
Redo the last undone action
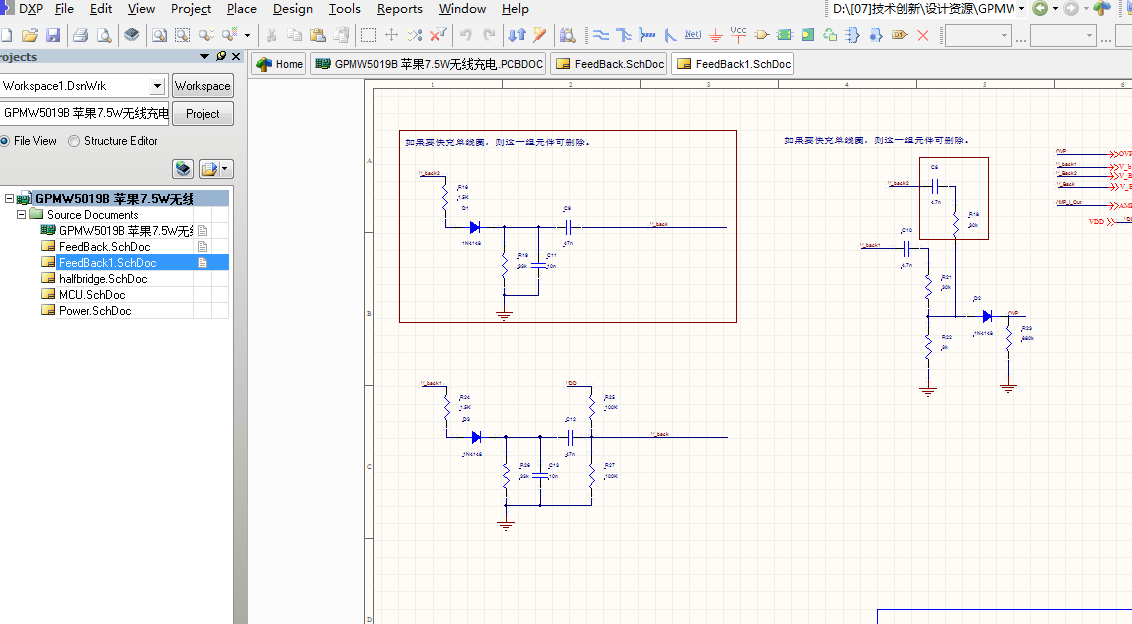pyautogui.click(x=489, y=35)
